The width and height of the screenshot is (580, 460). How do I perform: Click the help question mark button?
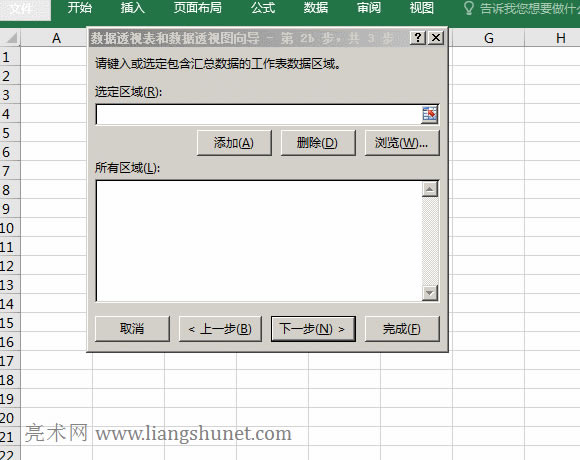click(x=418, y=38)
